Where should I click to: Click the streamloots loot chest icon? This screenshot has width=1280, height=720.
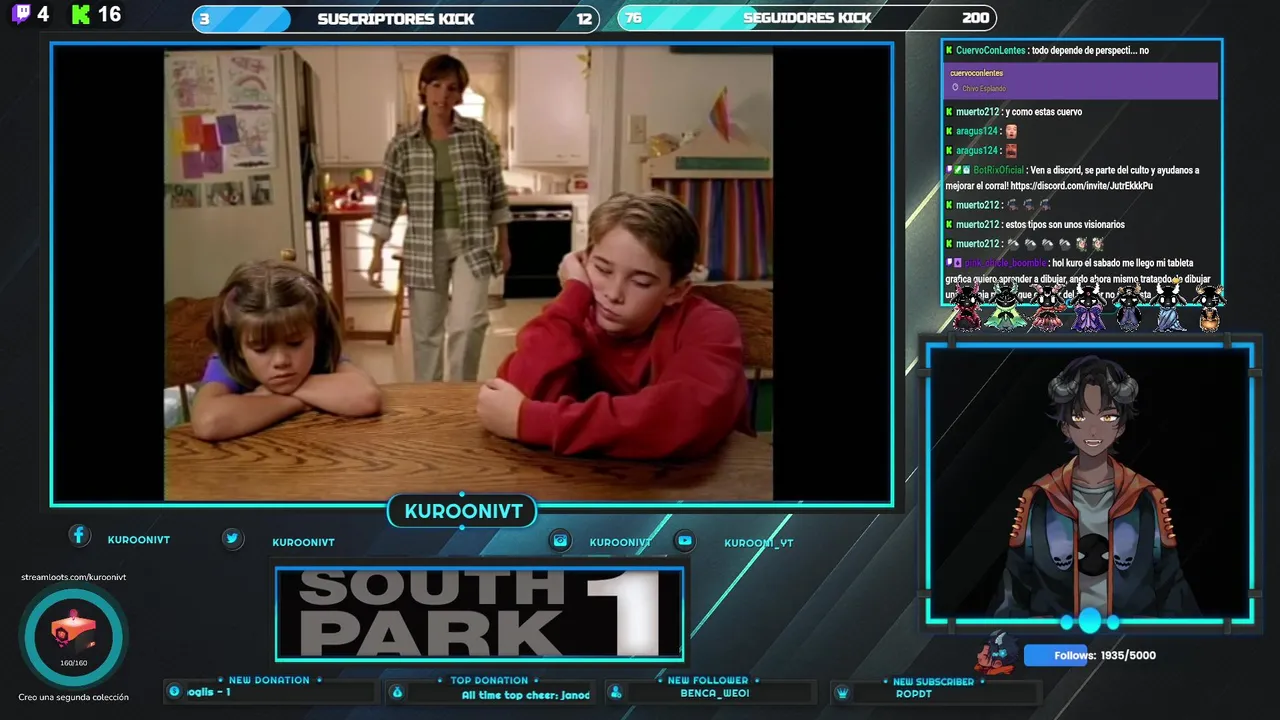(x=73, y=631)
